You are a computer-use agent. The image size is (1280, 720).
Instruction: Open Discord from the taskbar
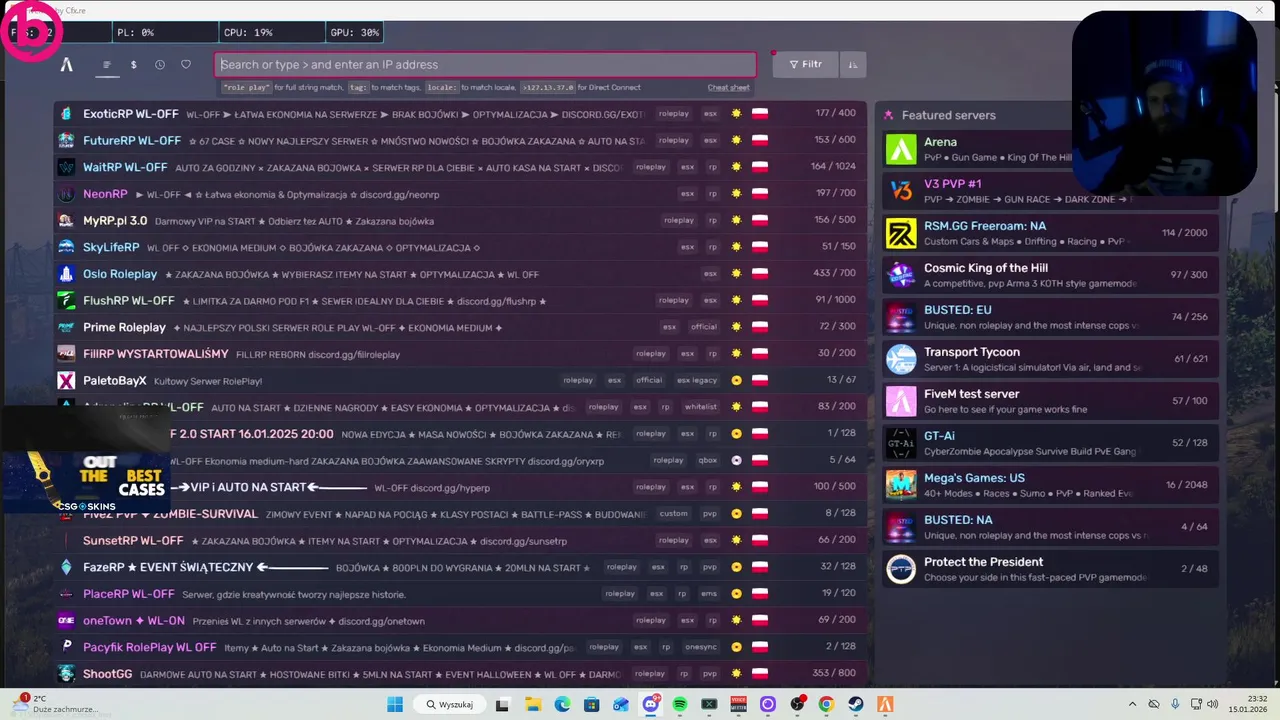(651, 705)
